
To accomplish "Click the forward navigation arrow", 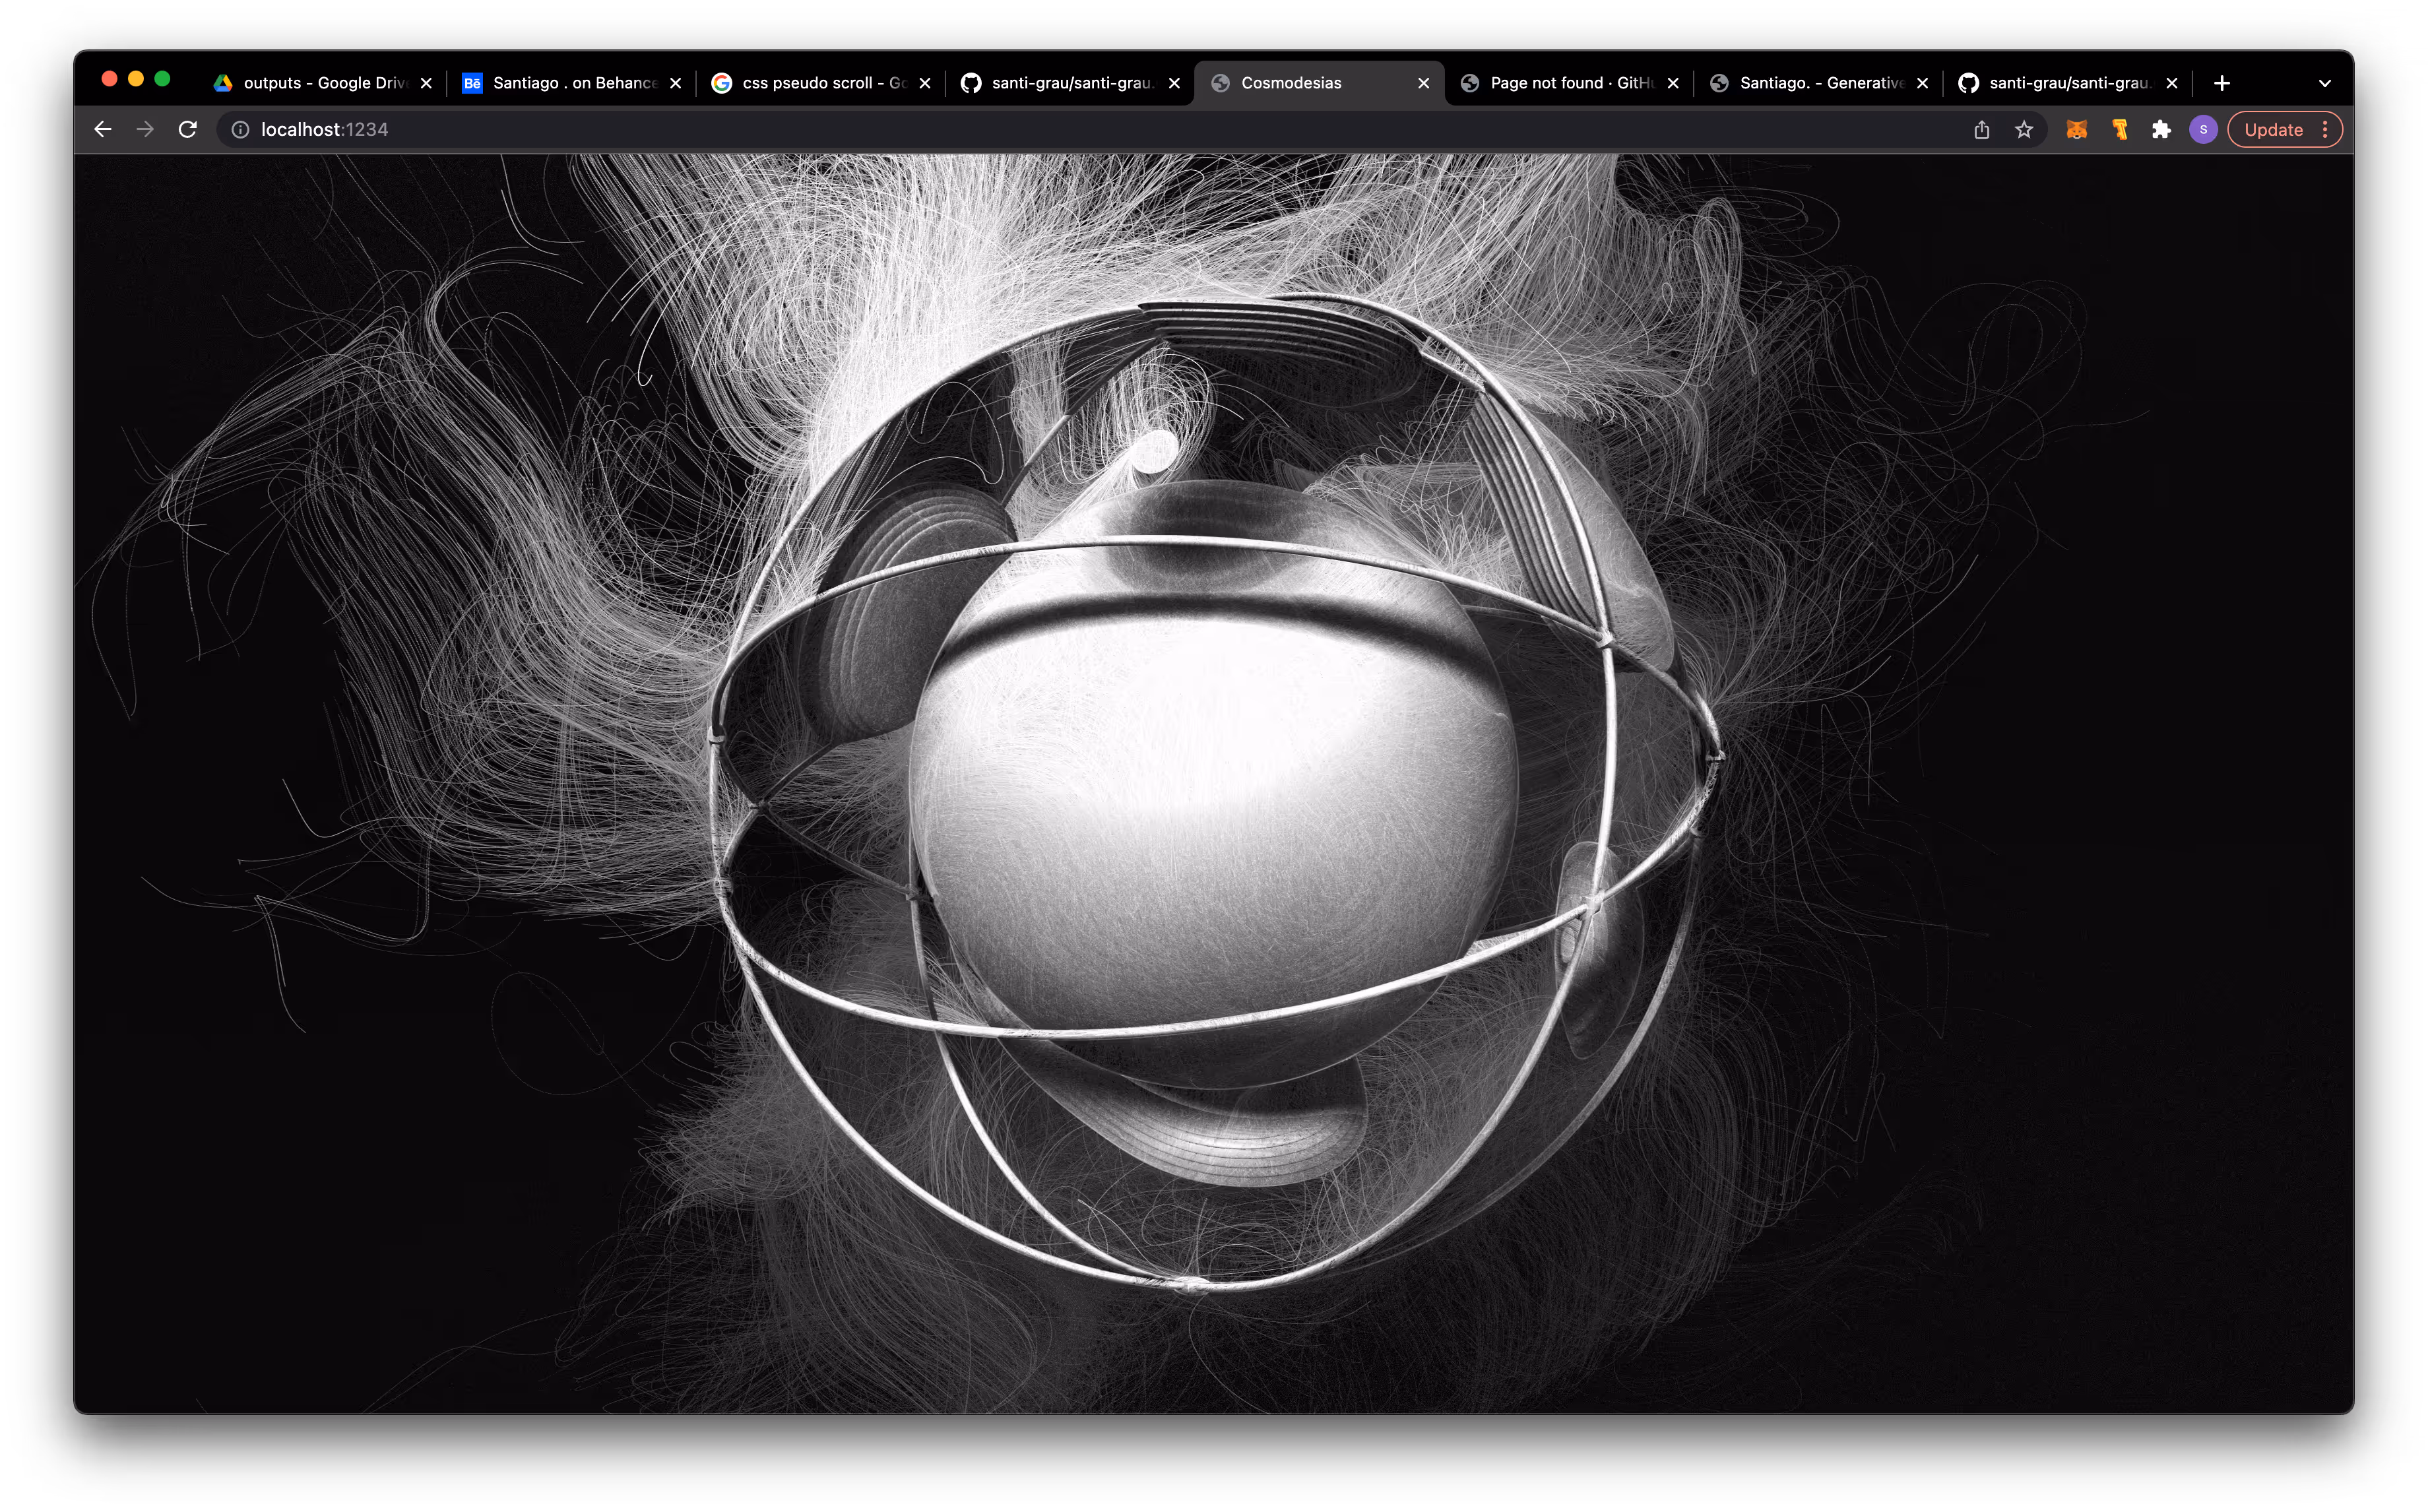I will tap(145, 129).
